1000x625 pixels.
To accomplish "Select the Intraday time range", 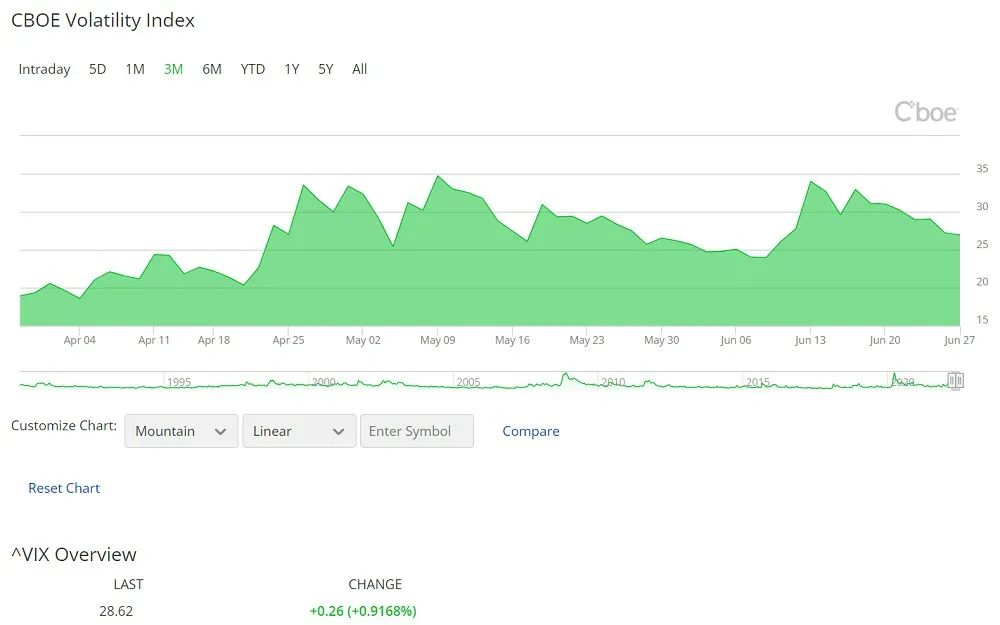I will click(x=44, y=69).
